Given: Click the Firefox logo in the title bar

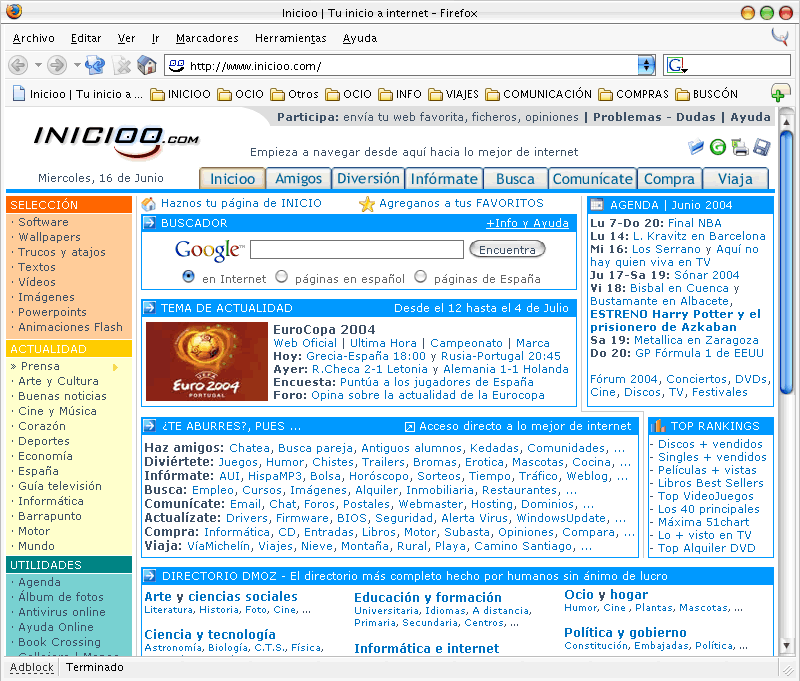Looking at the screenshot, I should click(x=14, y=11).
